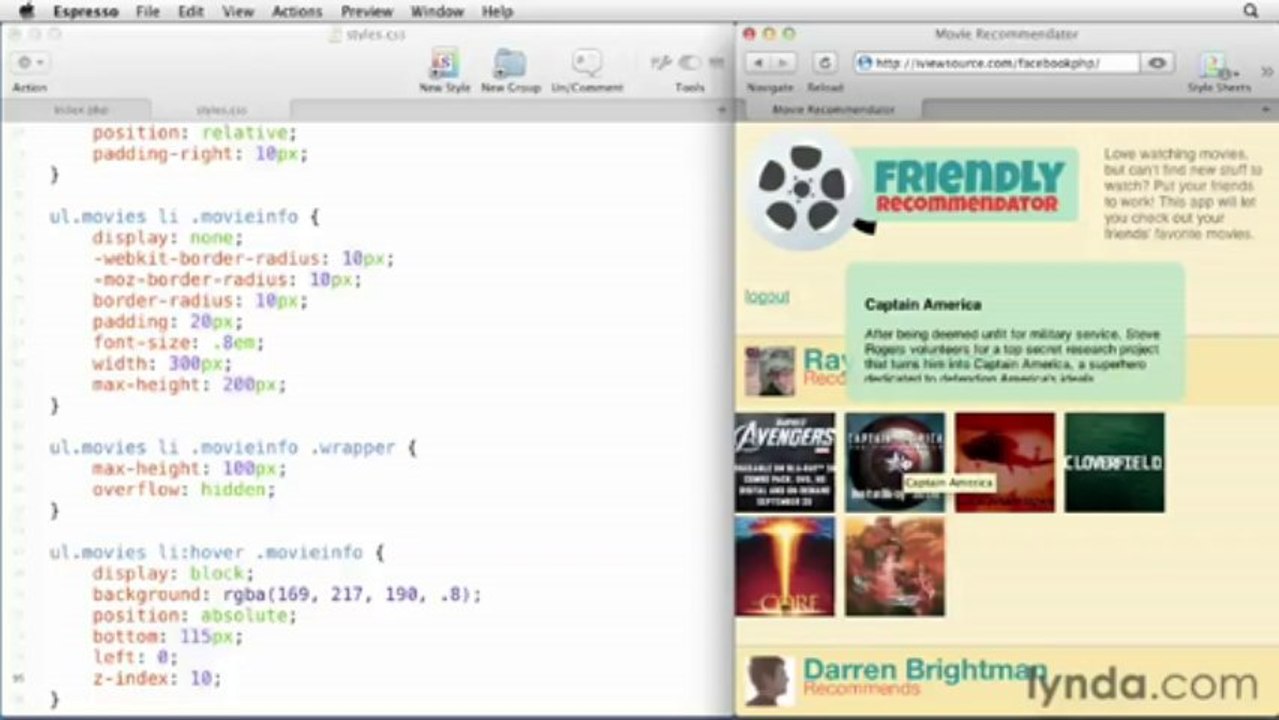Image resolution: width=1279 pixels, height=720 pixels.
Task: Click the 'overflow: hidden;' code line
Action: click(x=183, y=490)
